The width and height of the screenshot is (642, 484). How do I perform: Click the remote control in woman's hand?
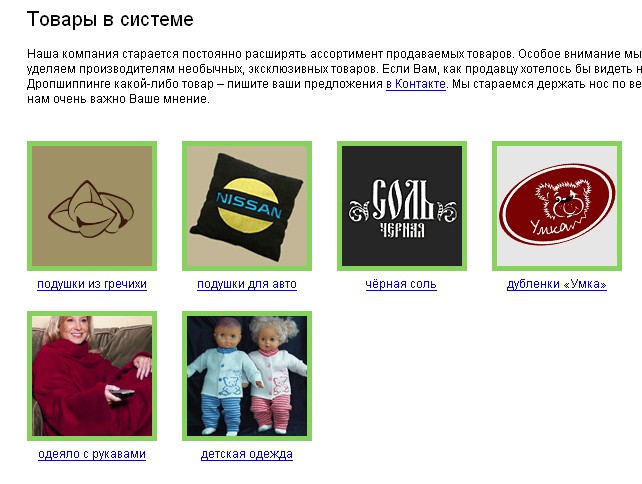click(x=122, y=394)
